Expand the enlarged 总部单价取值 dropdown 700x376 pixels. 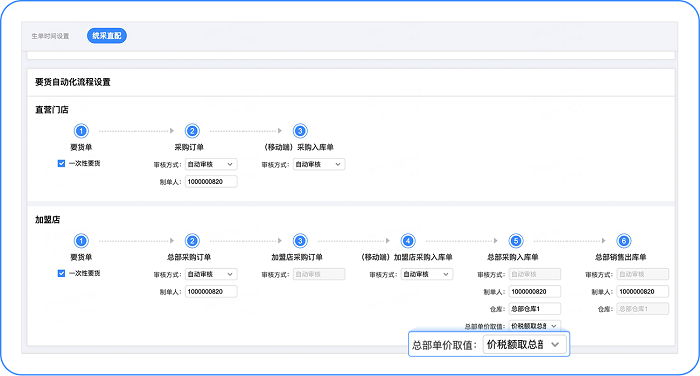[525, 345]
